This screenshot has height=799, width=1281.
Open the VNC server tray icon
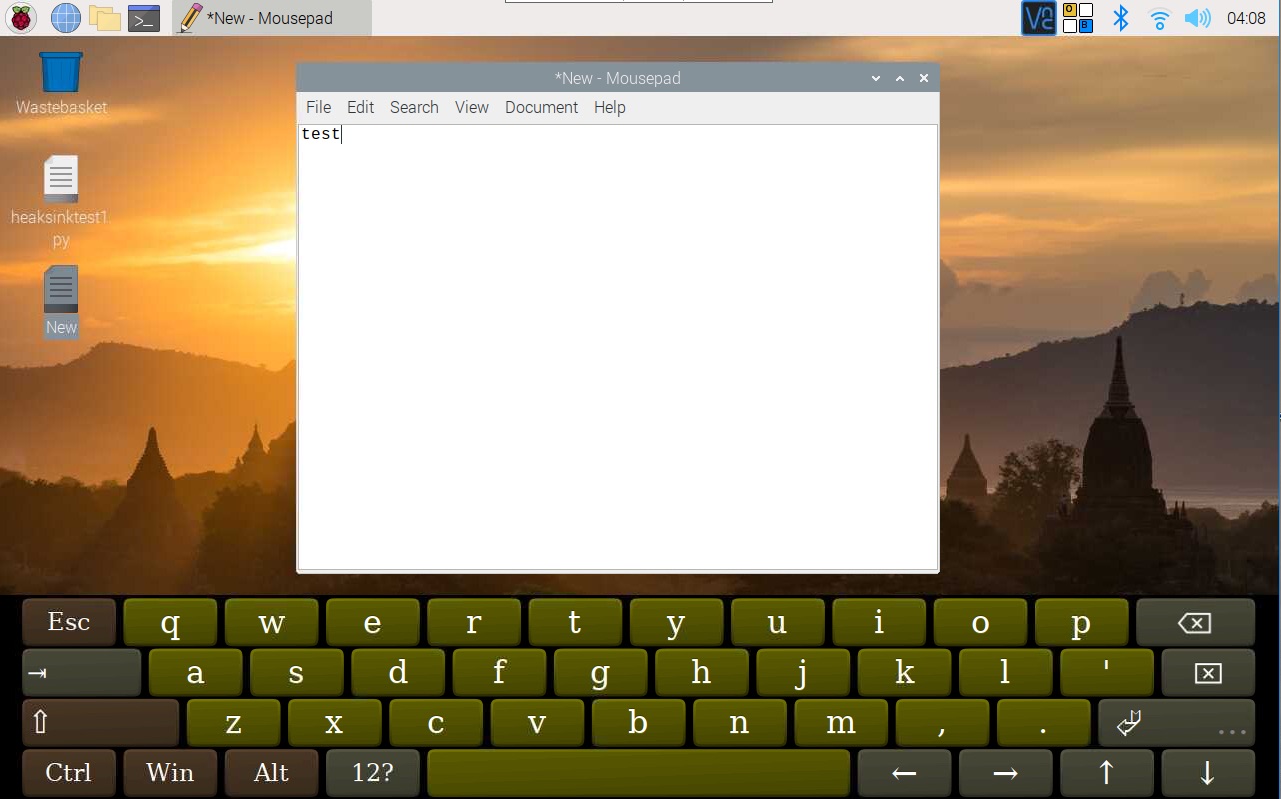(1038, 18)
